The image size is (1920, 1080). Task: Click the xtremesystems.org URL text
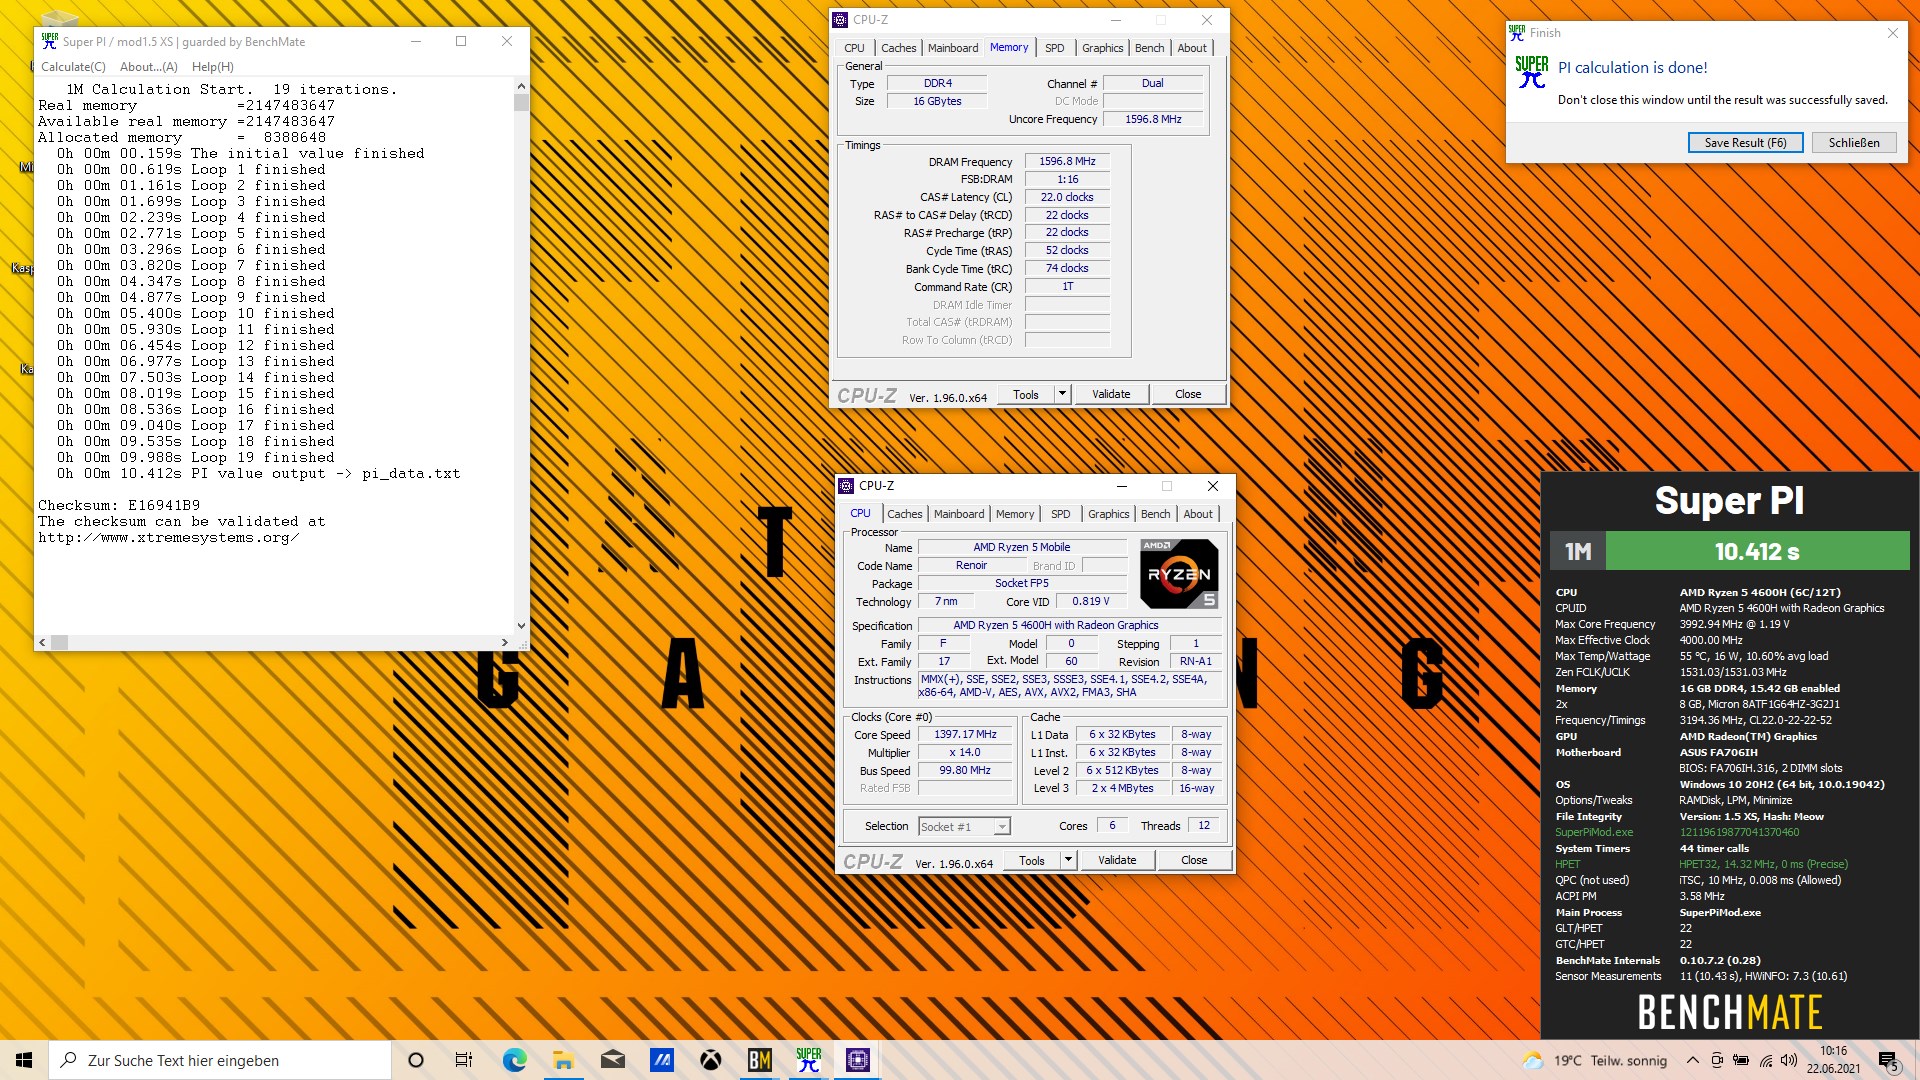click(x=169, y=538)
